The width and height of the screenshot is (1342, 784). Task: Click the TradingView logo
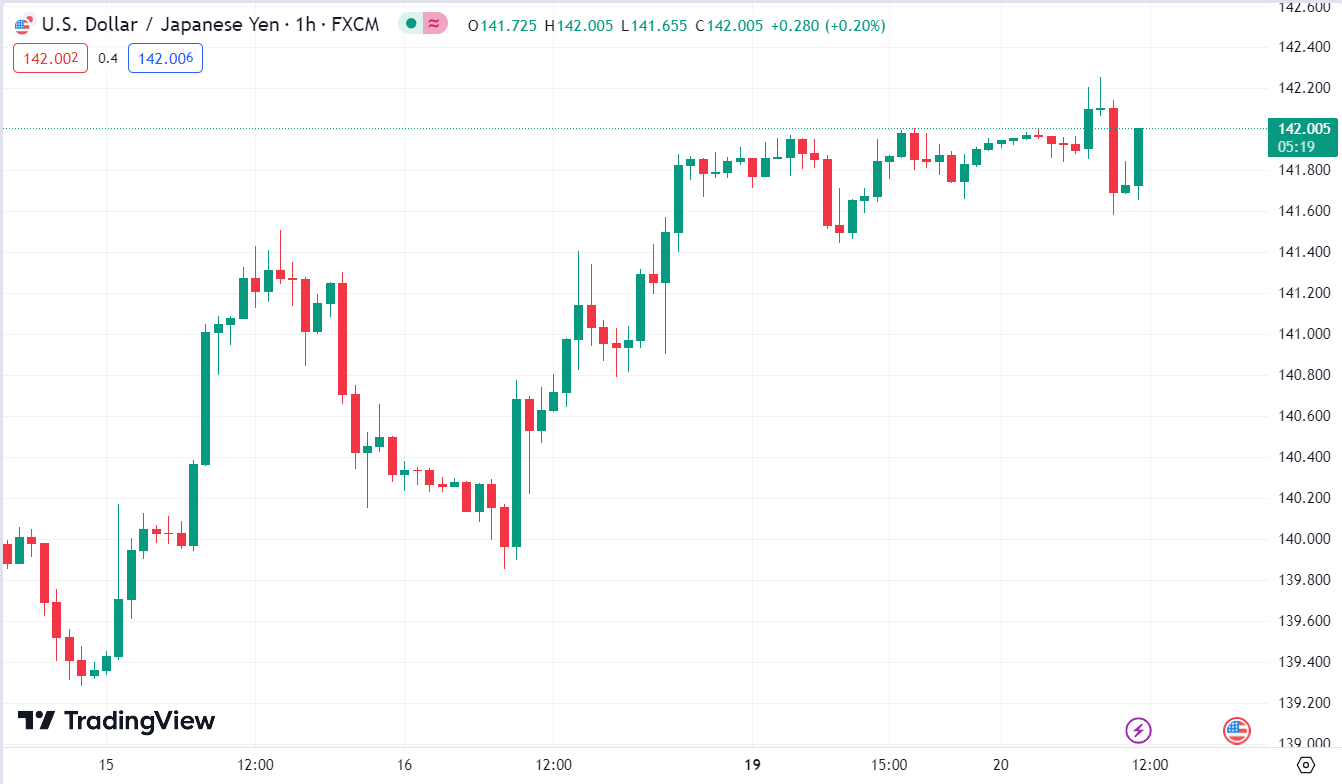click(117, 720)
